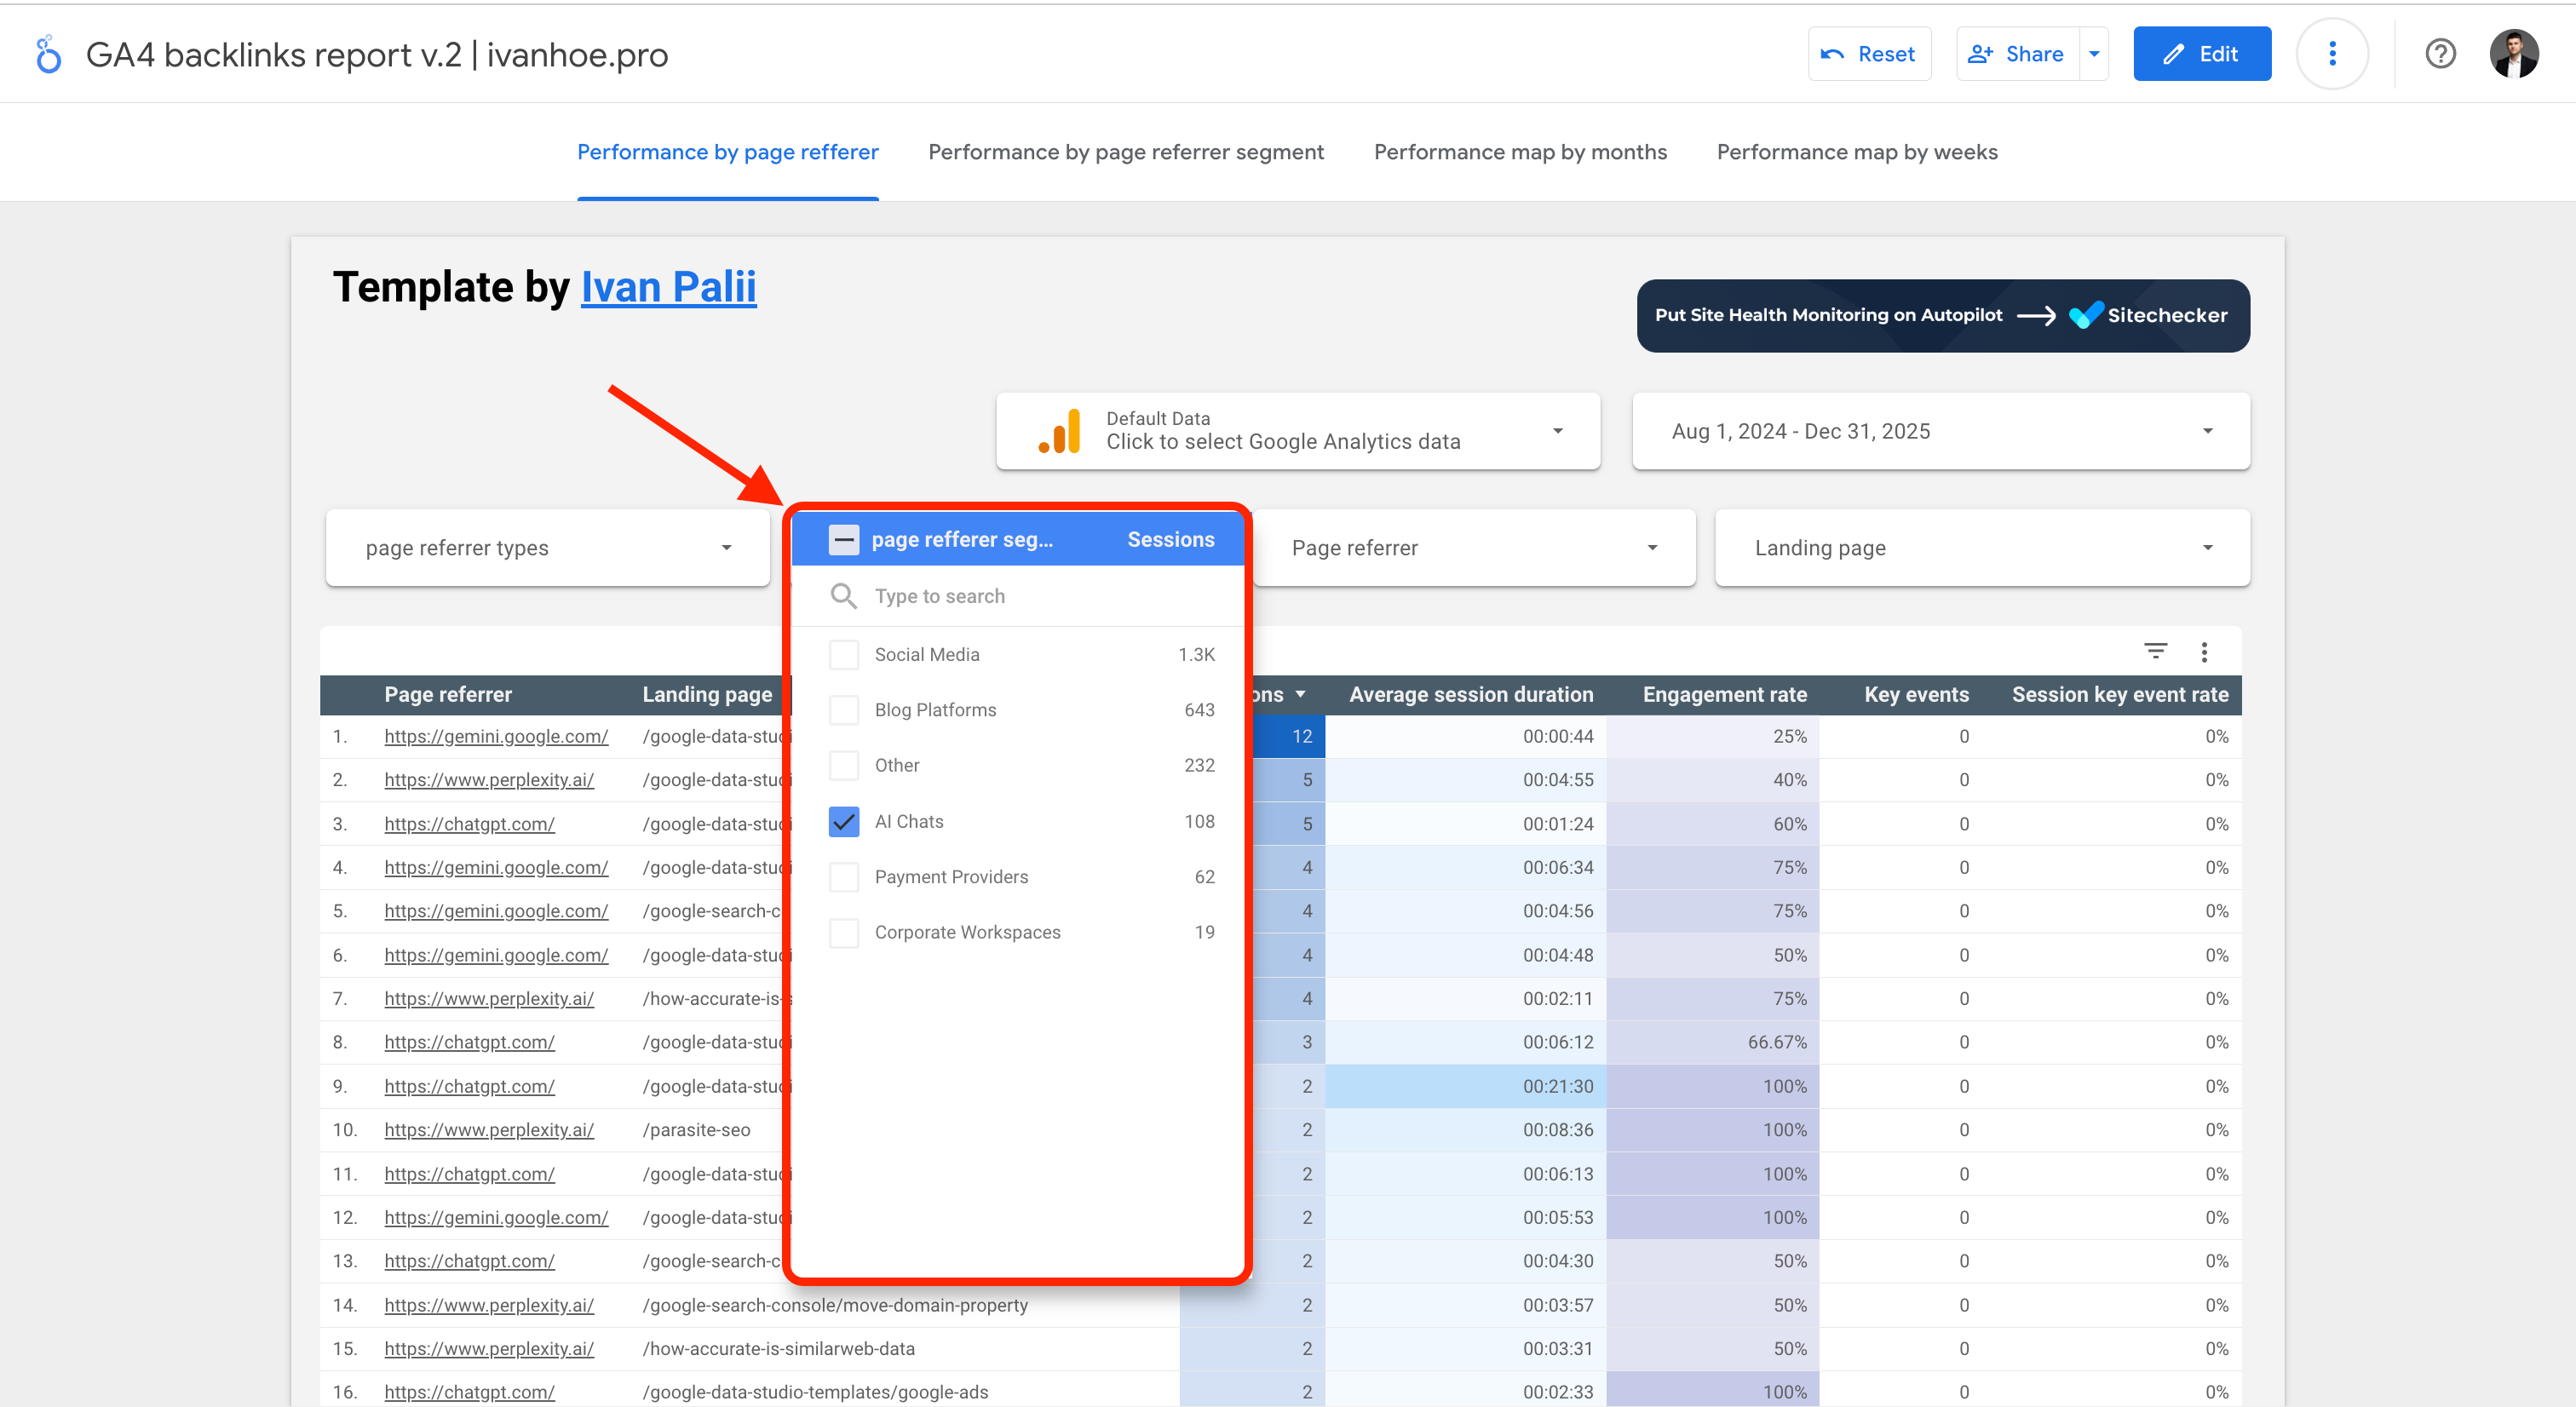Open the help question mark icon
This screenshot has width=2576, height=1407.
tap(2440, 54)
